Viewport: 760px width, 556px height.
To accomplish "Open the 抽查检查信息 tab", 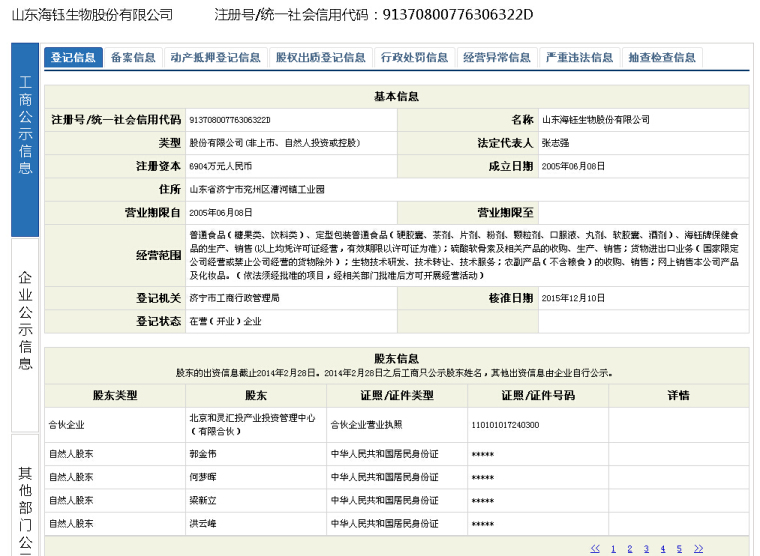I will coord(662,57).
